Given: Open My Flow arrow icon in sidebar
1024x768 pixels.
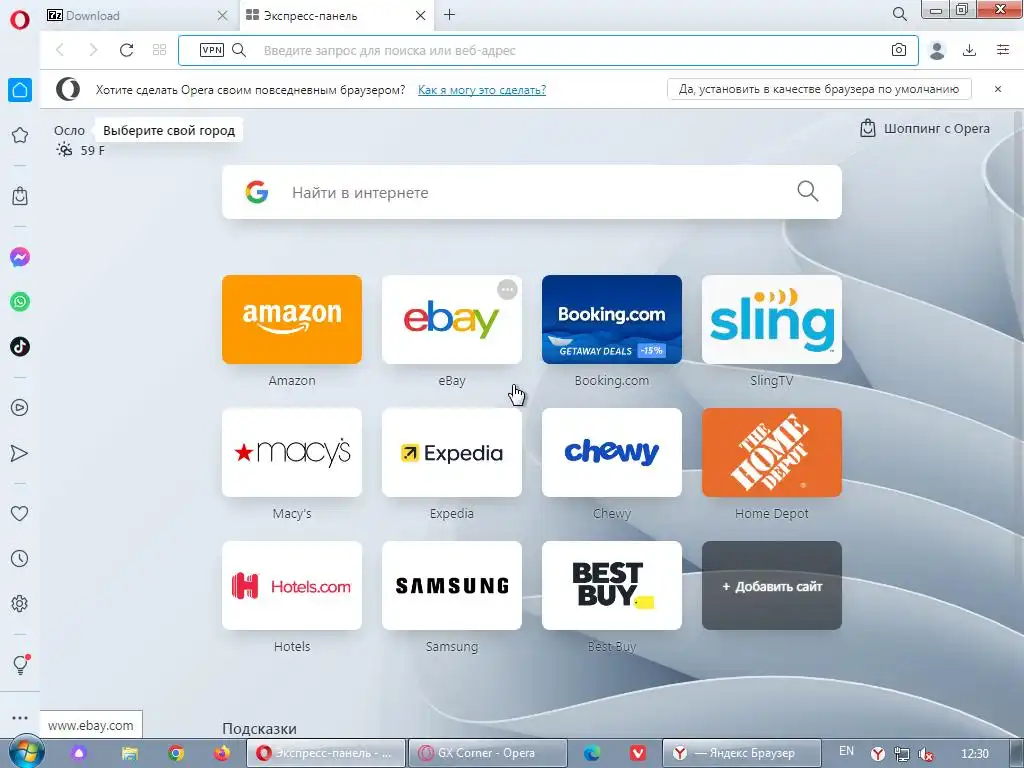Looking at the screenshot, I should pyautogui.click(x=20, y=453).
